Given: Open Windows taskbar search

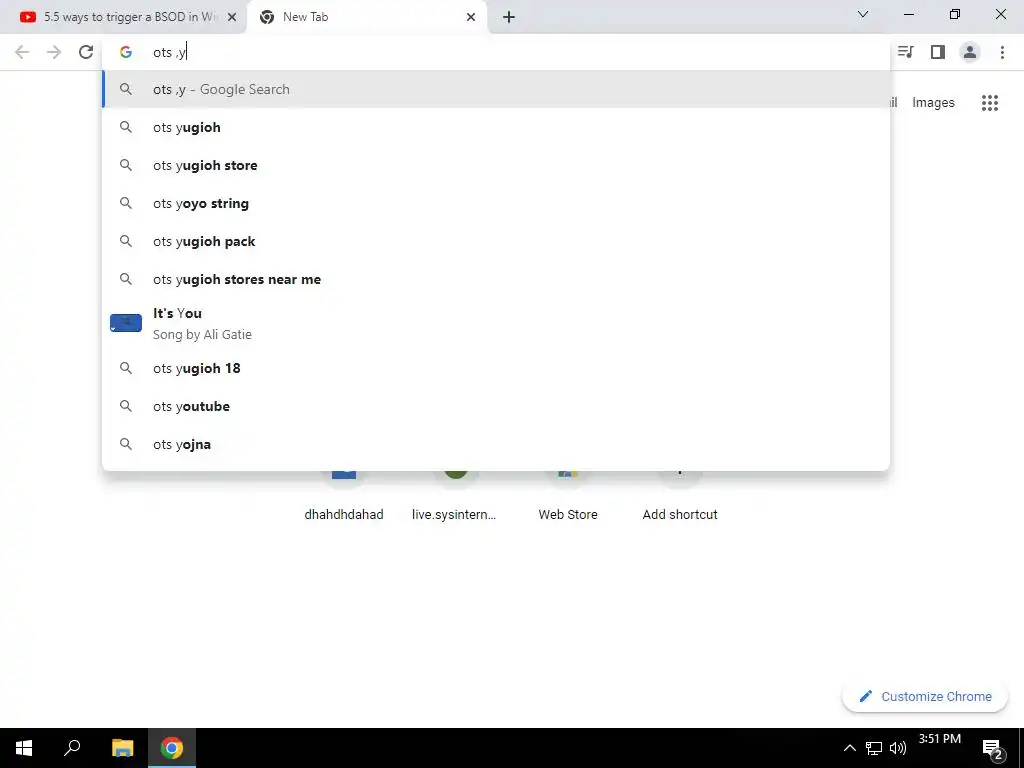Looking at the screenshot, I should (72, 748).
